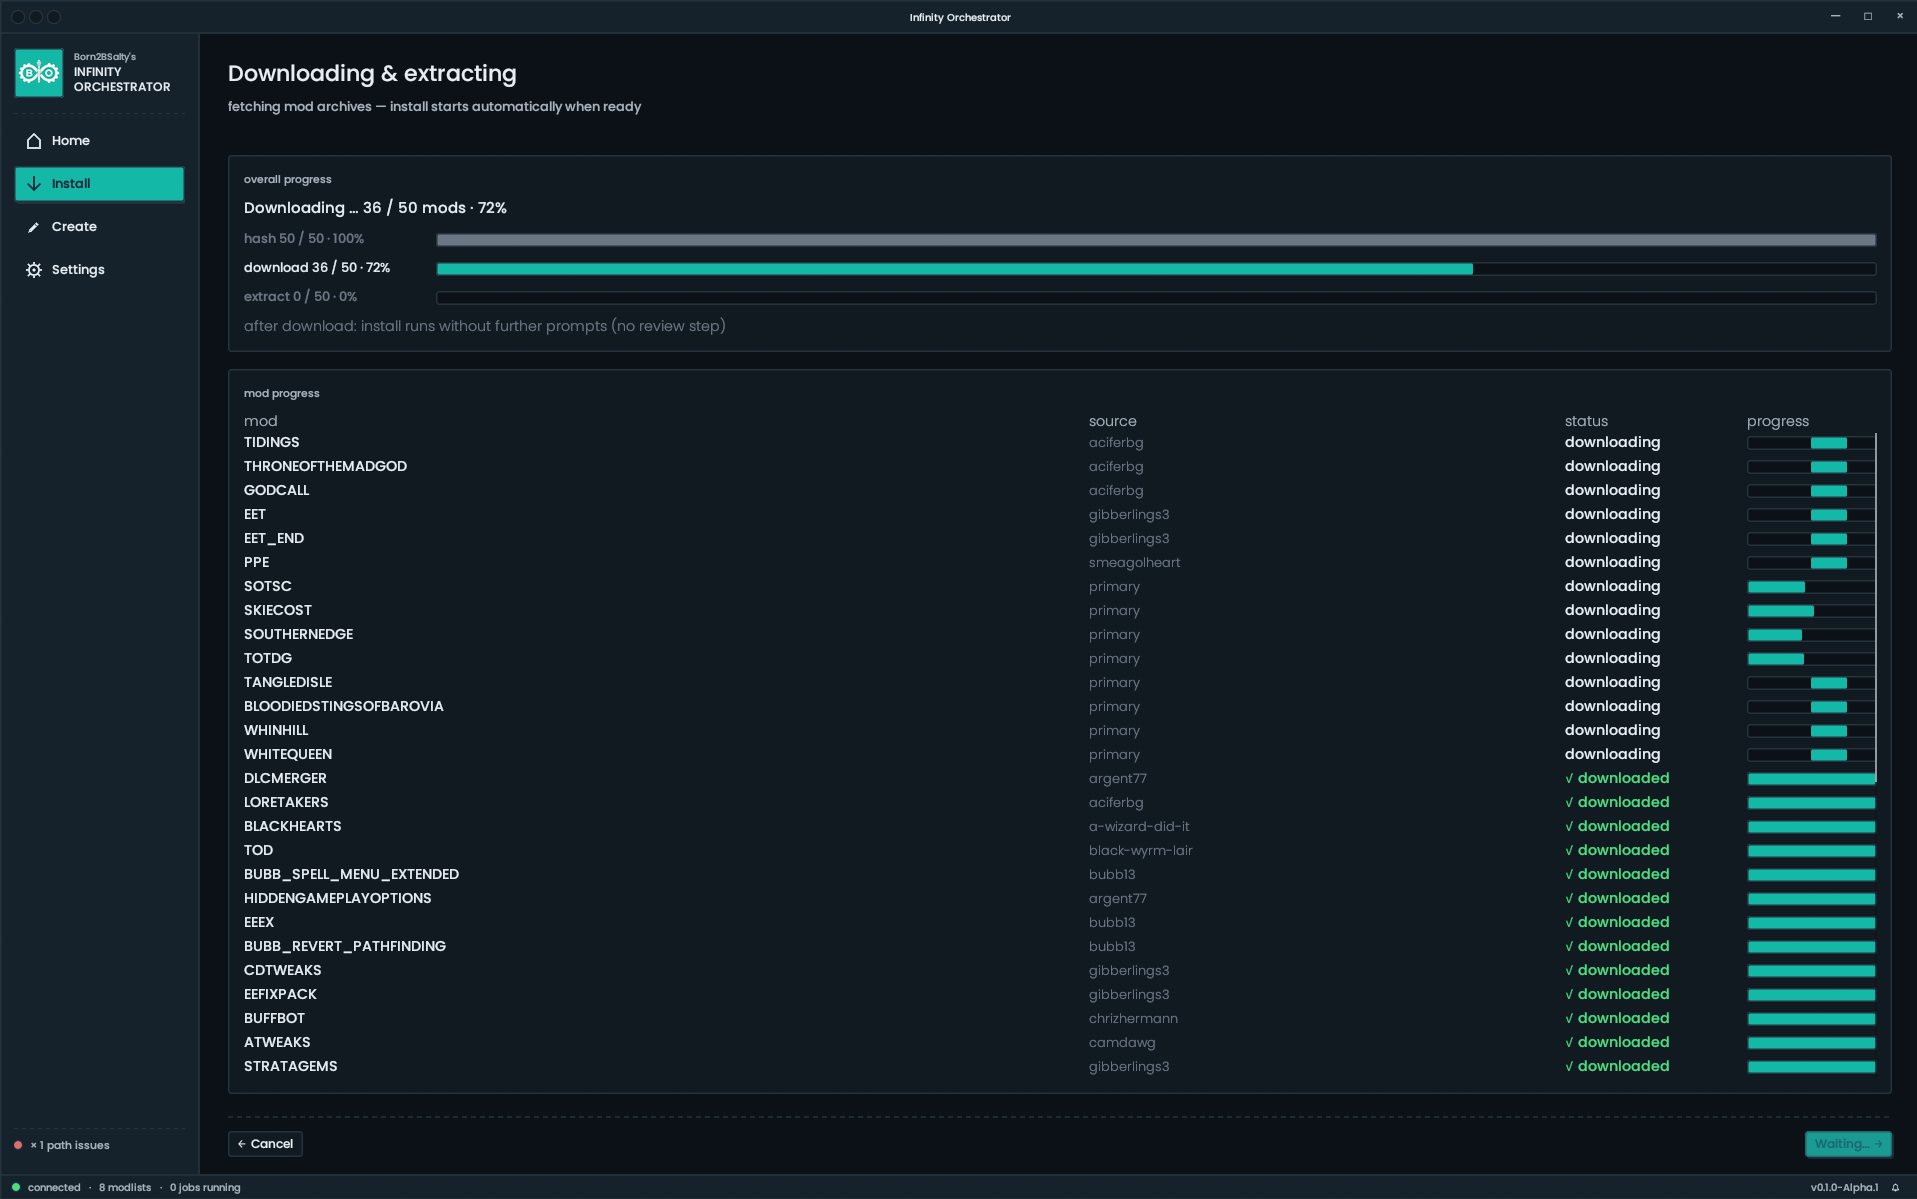The height and width of the screenshot is (1199, 1917).
Task: Click the Waiting... button
Action: pyautogui.click(x=1847, y=1144)
